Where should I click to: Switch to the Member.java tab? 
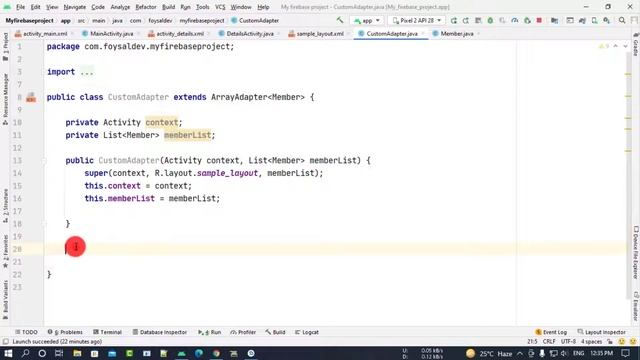(456, 34)
